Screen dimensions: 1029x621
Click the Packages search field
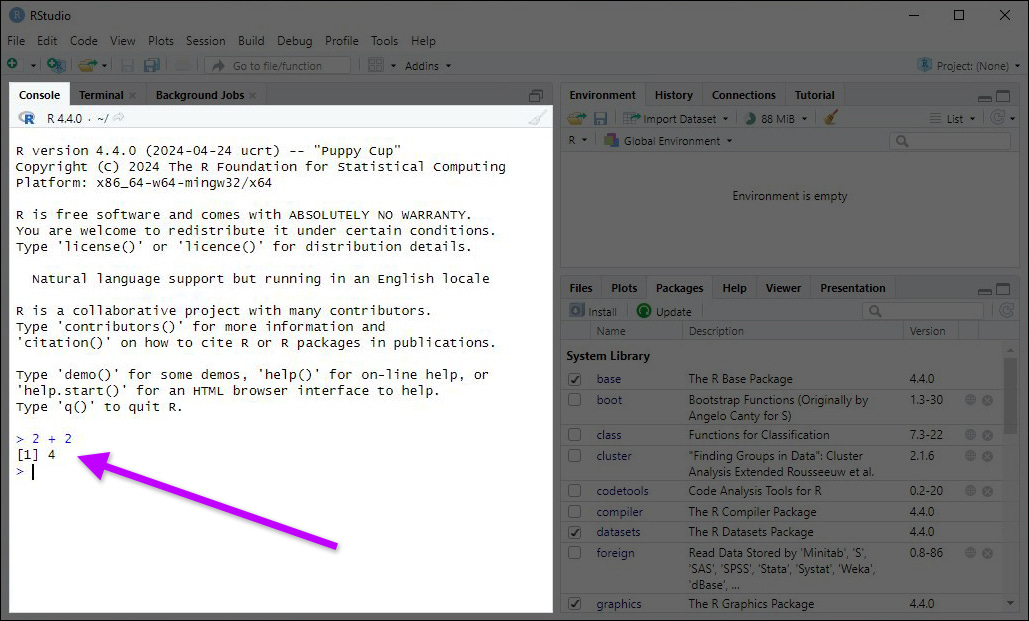923,310
